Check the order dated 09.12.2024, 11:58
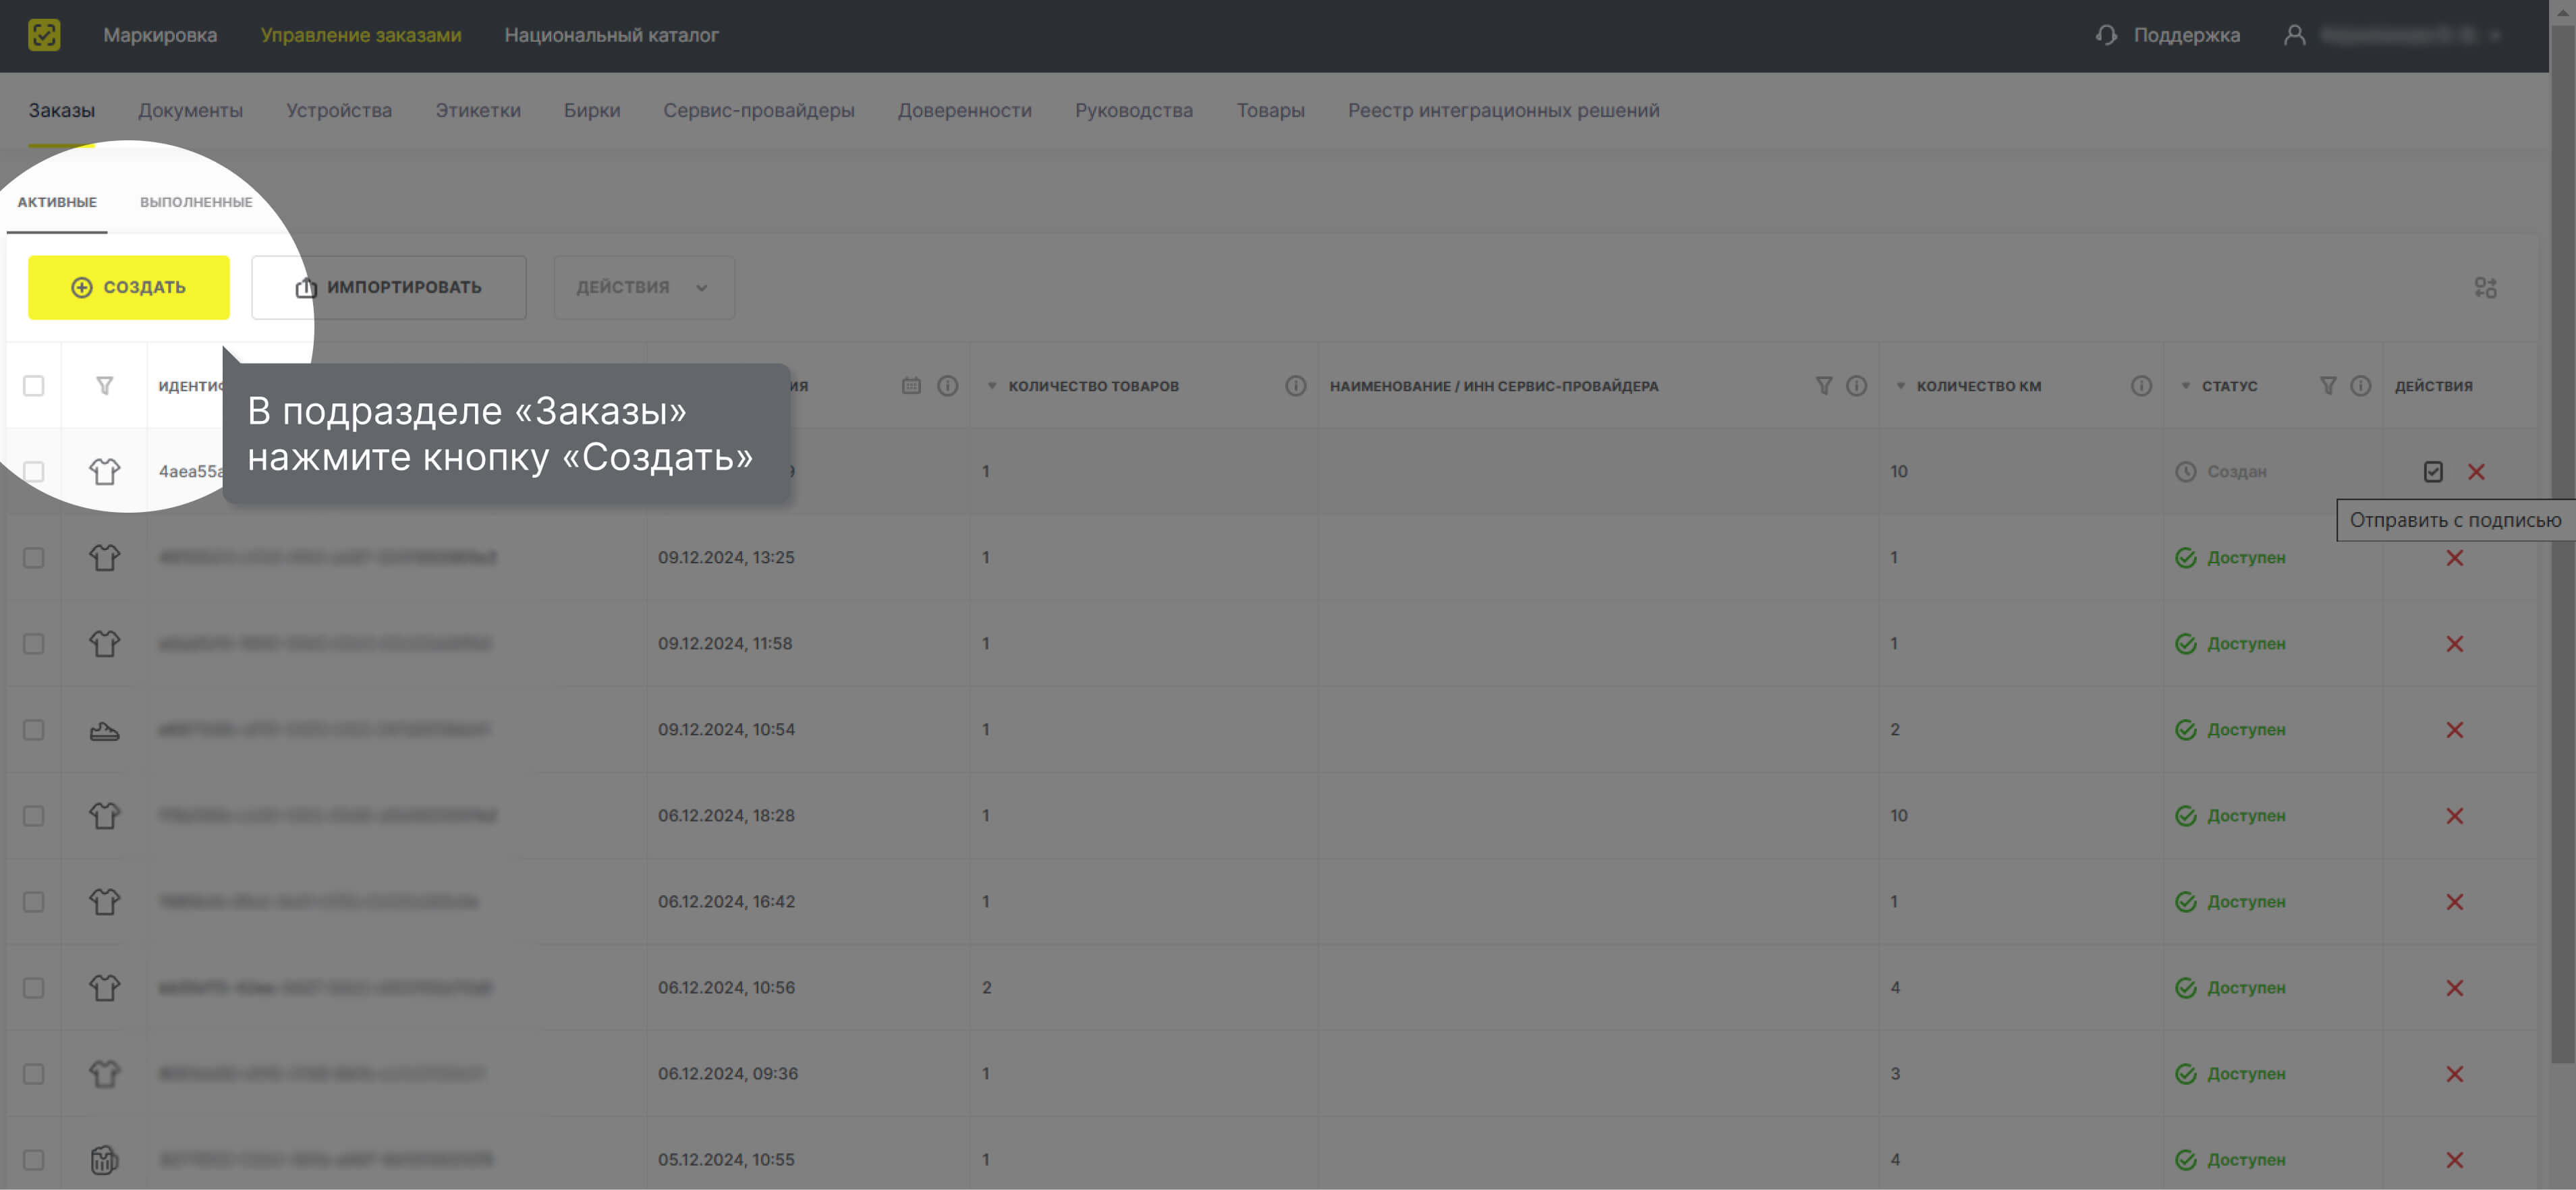The image size is (2576, 1190). click(x=34, y=644)
